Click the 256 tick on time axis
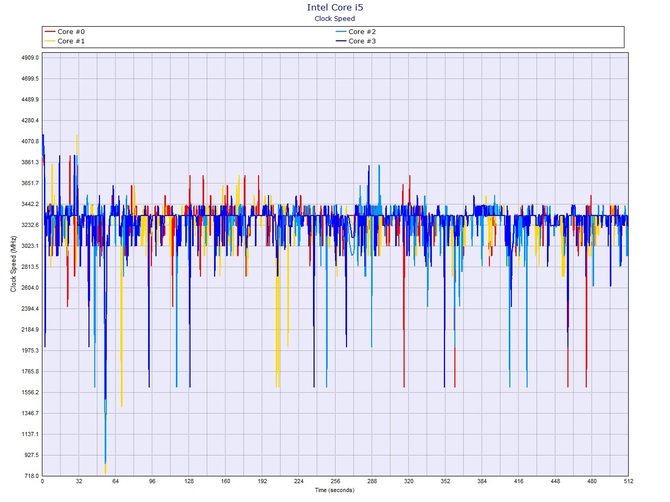The height and width of the screenshot is (502, 670). pyautogui.click(x=335, y=481)
